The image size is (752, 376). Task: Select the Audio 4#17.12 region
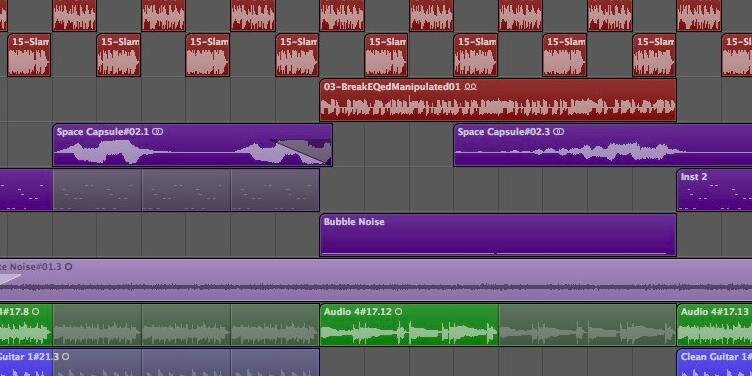pyautogui.click(x=409, y=325)
